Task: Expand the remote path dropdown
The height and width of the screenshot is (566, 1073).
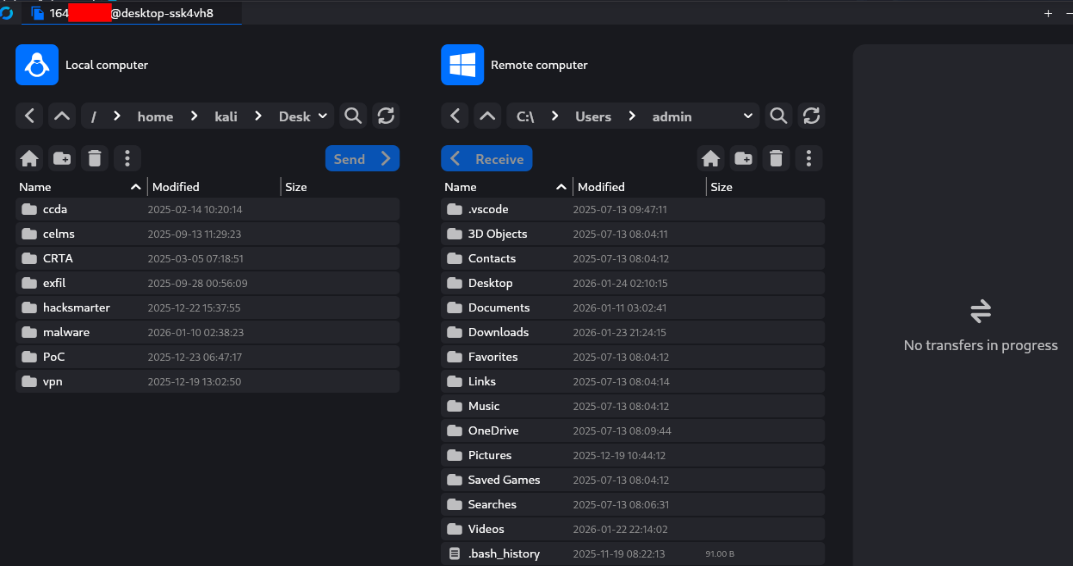Action: coord(748,116)
